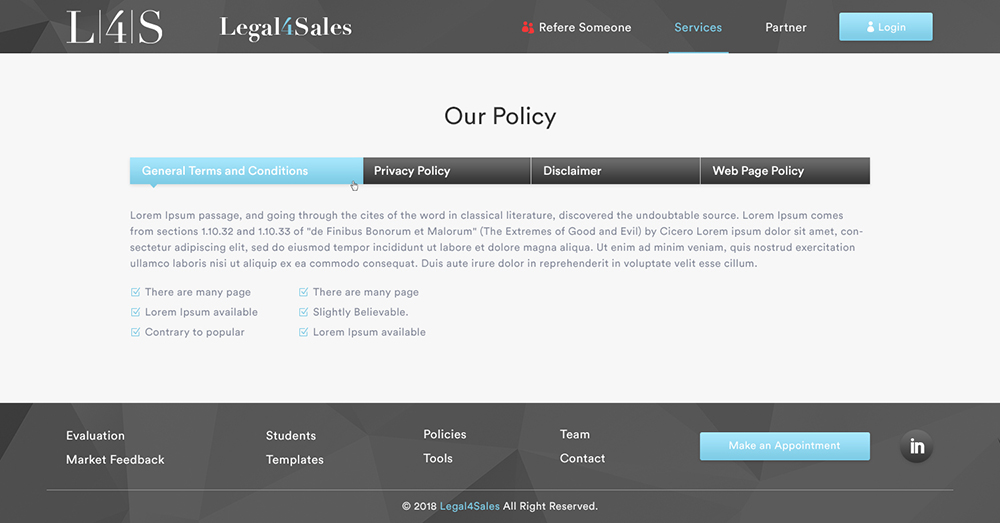Toggle the second-column "Lorem Ipsum available" checkbox
1000x523 pixels.
(304, 332)
